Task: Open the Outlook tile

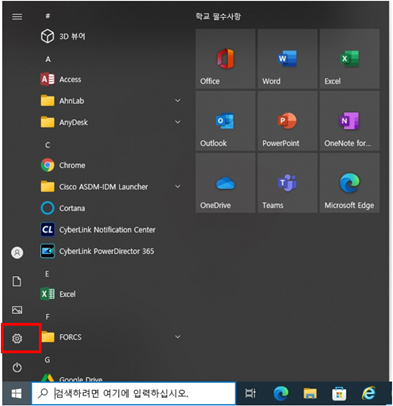Action: (x=225, y=121)
